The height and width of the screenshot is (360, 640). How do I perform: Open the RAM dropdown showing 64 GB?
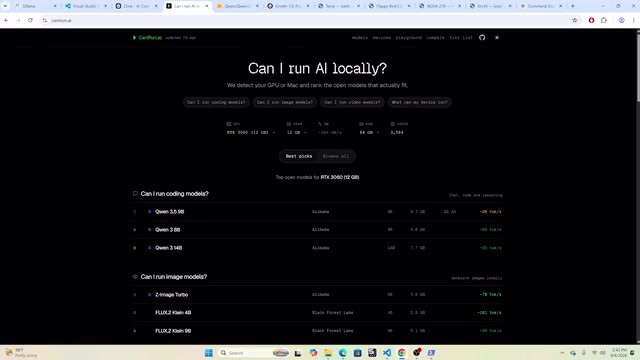(x=369, y=132)
